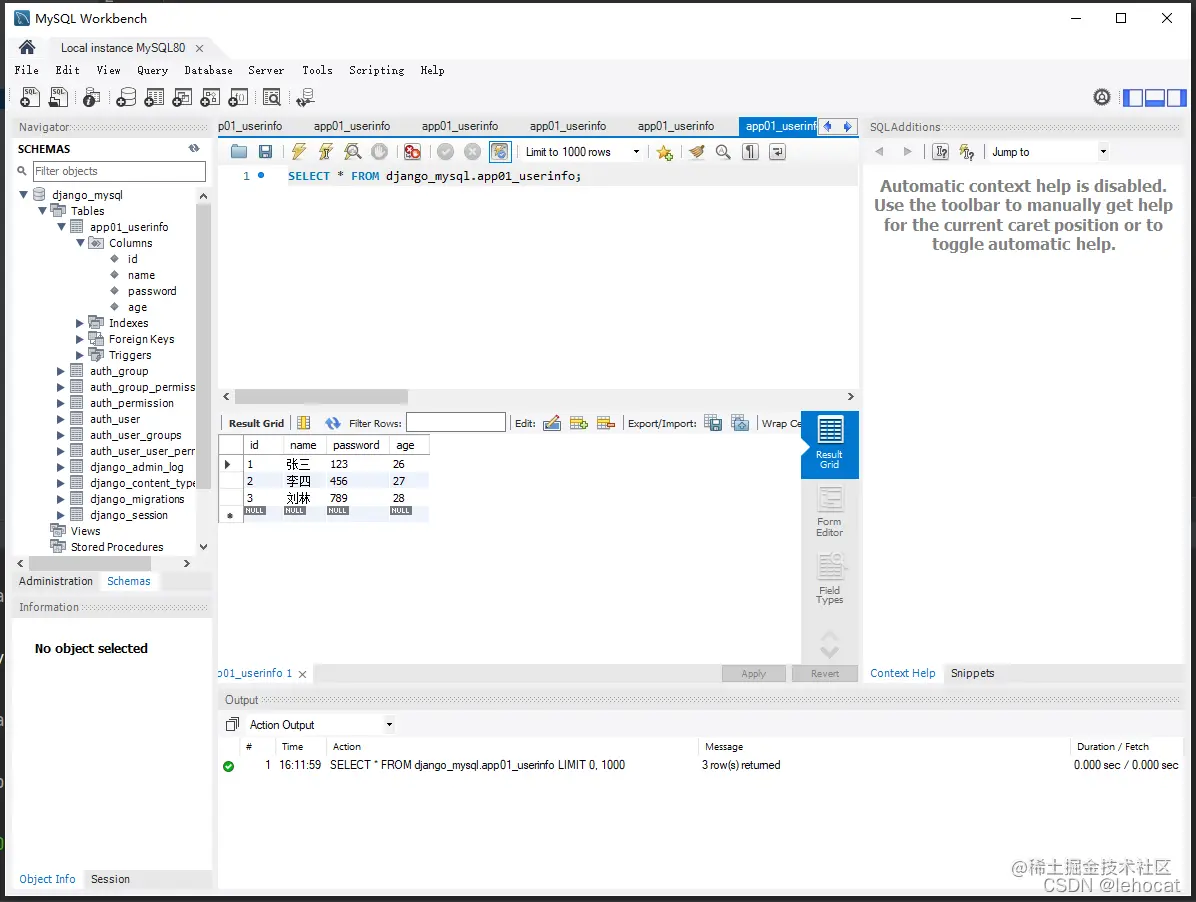
Task: Search table data toolbar icon
Action: click(272, 97)
